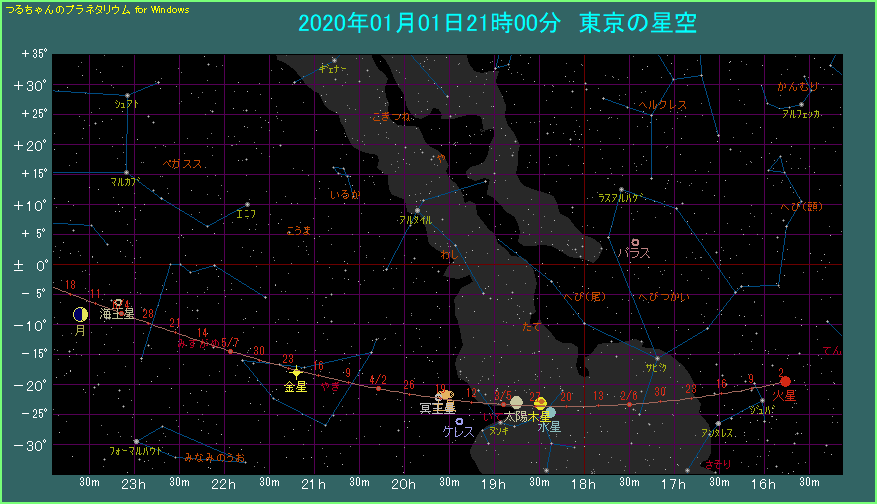Select the かんむり constellation label
The width and height of the screenshot is (877, 504).
coord(798,87)
